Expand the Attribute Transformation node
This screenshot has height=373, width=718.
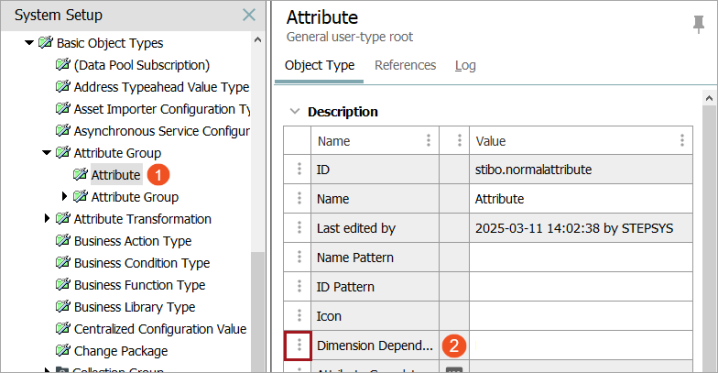(47, 218)
